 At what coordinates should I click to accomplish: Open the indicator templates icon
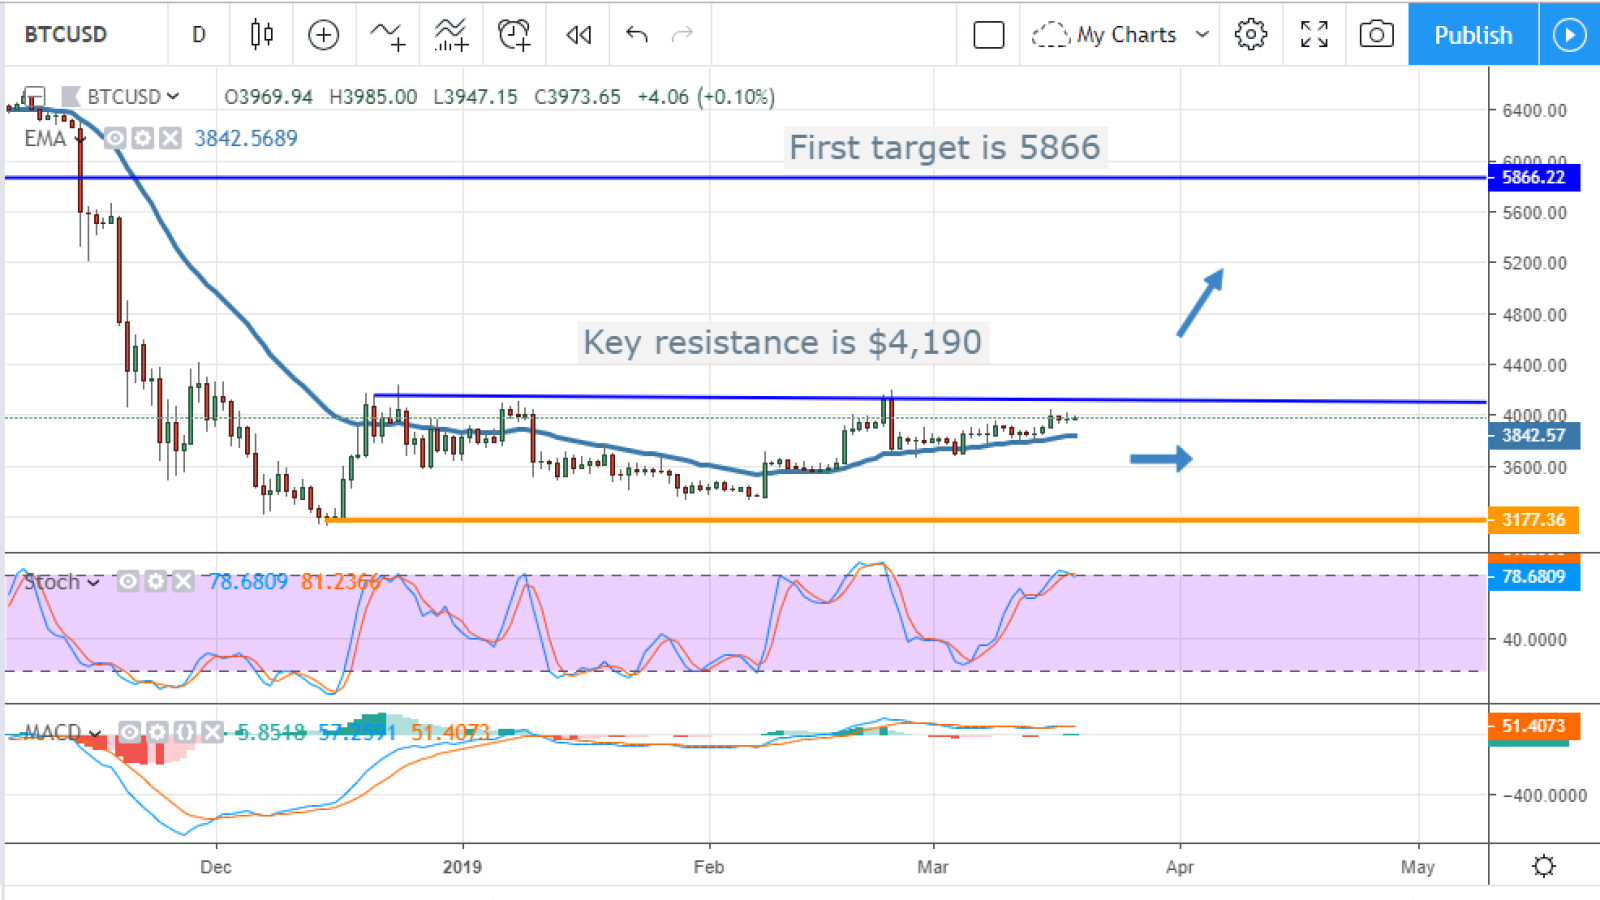[x=451, y=35]
